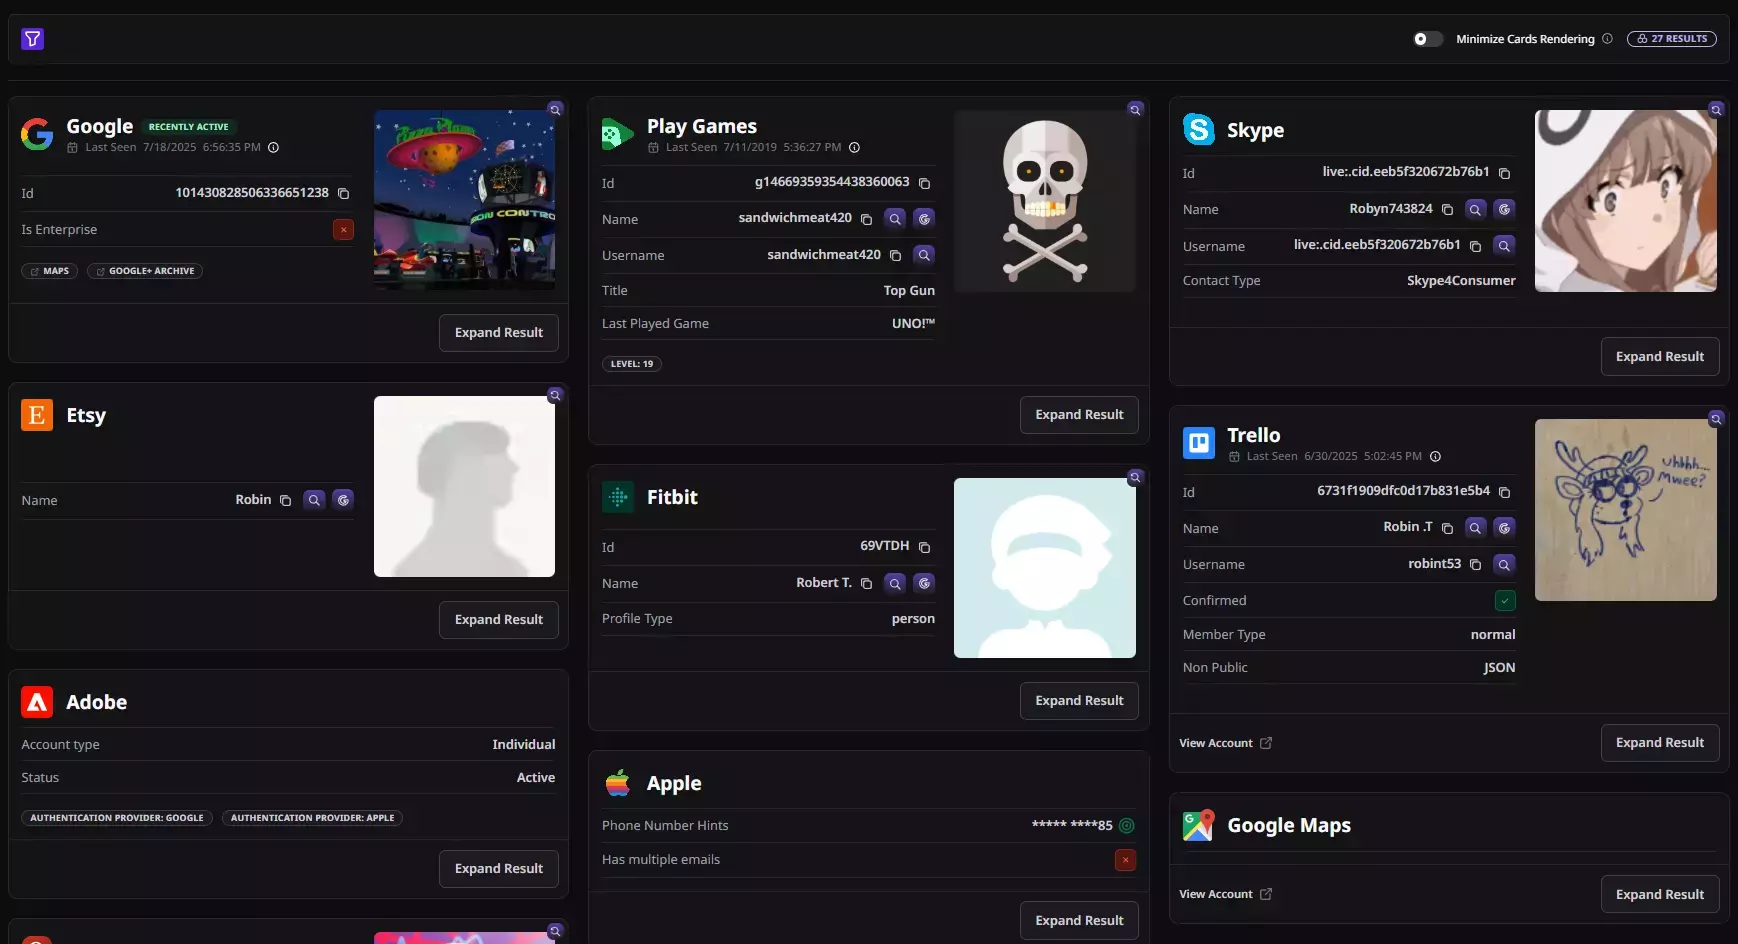Zoom the Google profile image via magnifier
This screenshot has width=1738, height=944.
click(x=555, y=109)
